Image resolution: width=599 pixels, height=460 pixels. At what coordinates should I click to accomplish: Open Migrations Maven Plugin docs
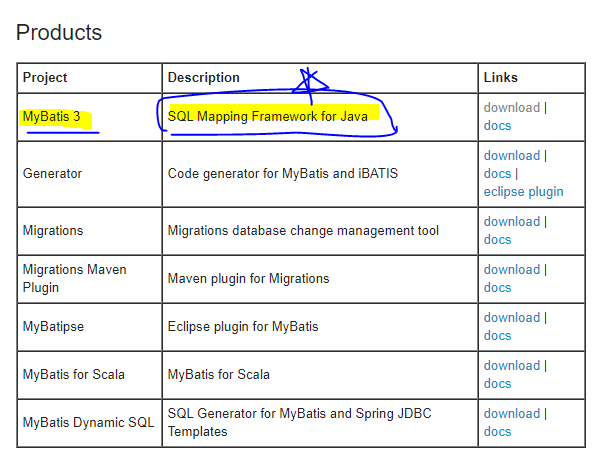[497, 288]
